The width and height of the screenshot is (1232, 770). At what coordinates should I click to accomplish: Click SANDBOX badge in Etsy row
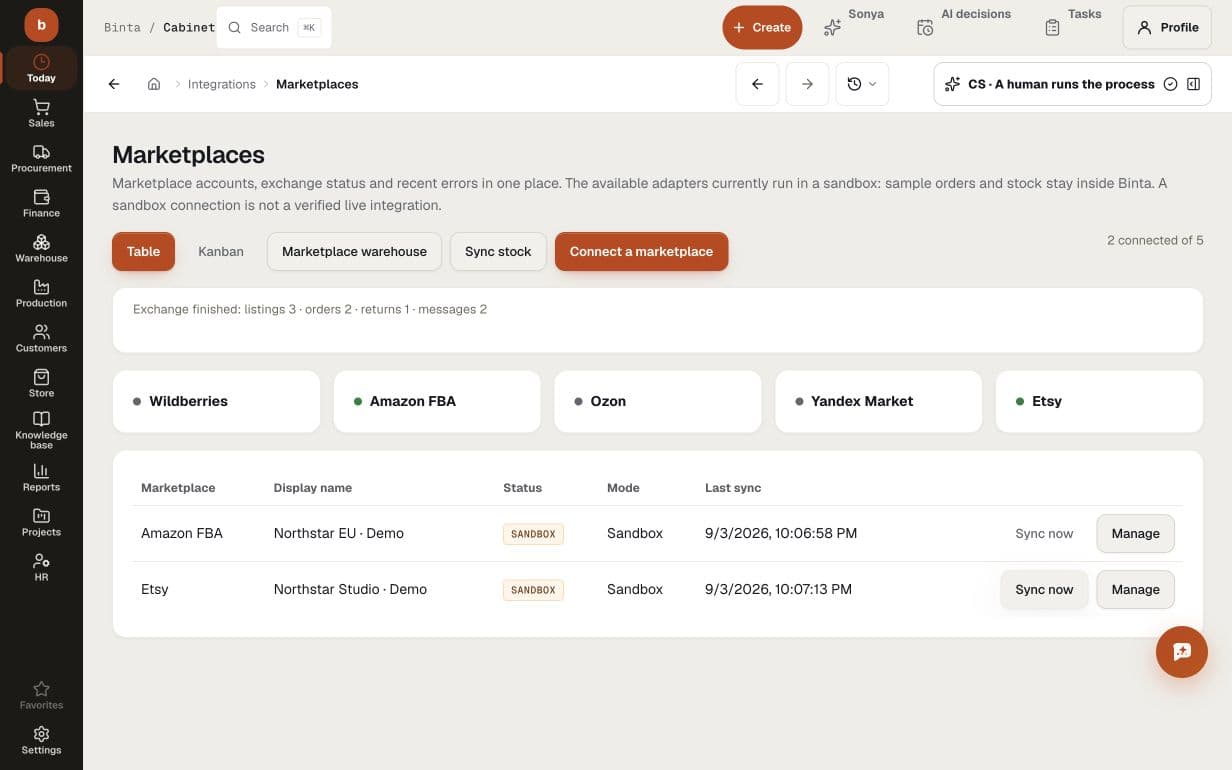point(533,590)
